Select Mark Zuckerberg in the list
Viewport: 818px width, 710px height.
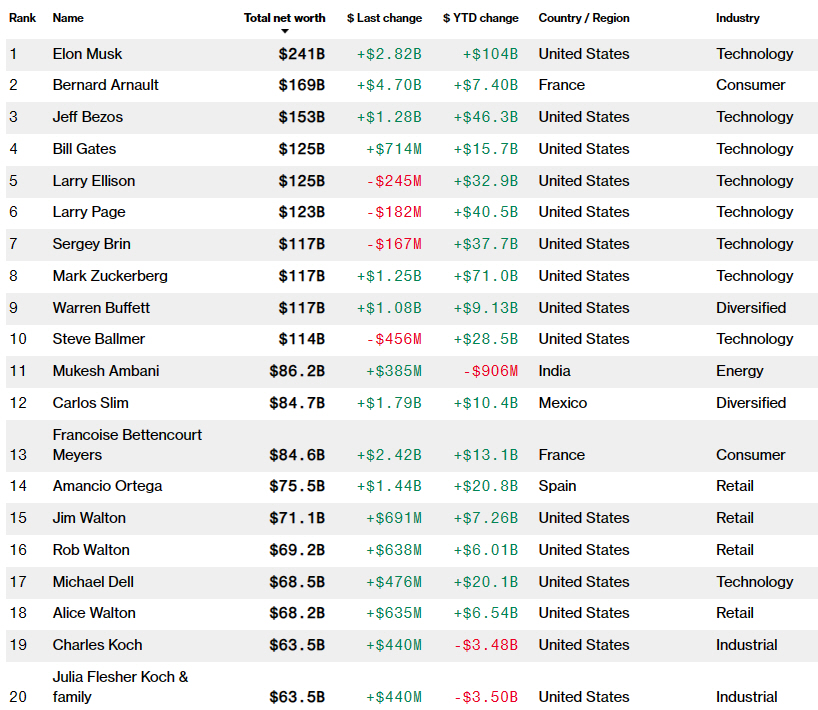[110, 276]
